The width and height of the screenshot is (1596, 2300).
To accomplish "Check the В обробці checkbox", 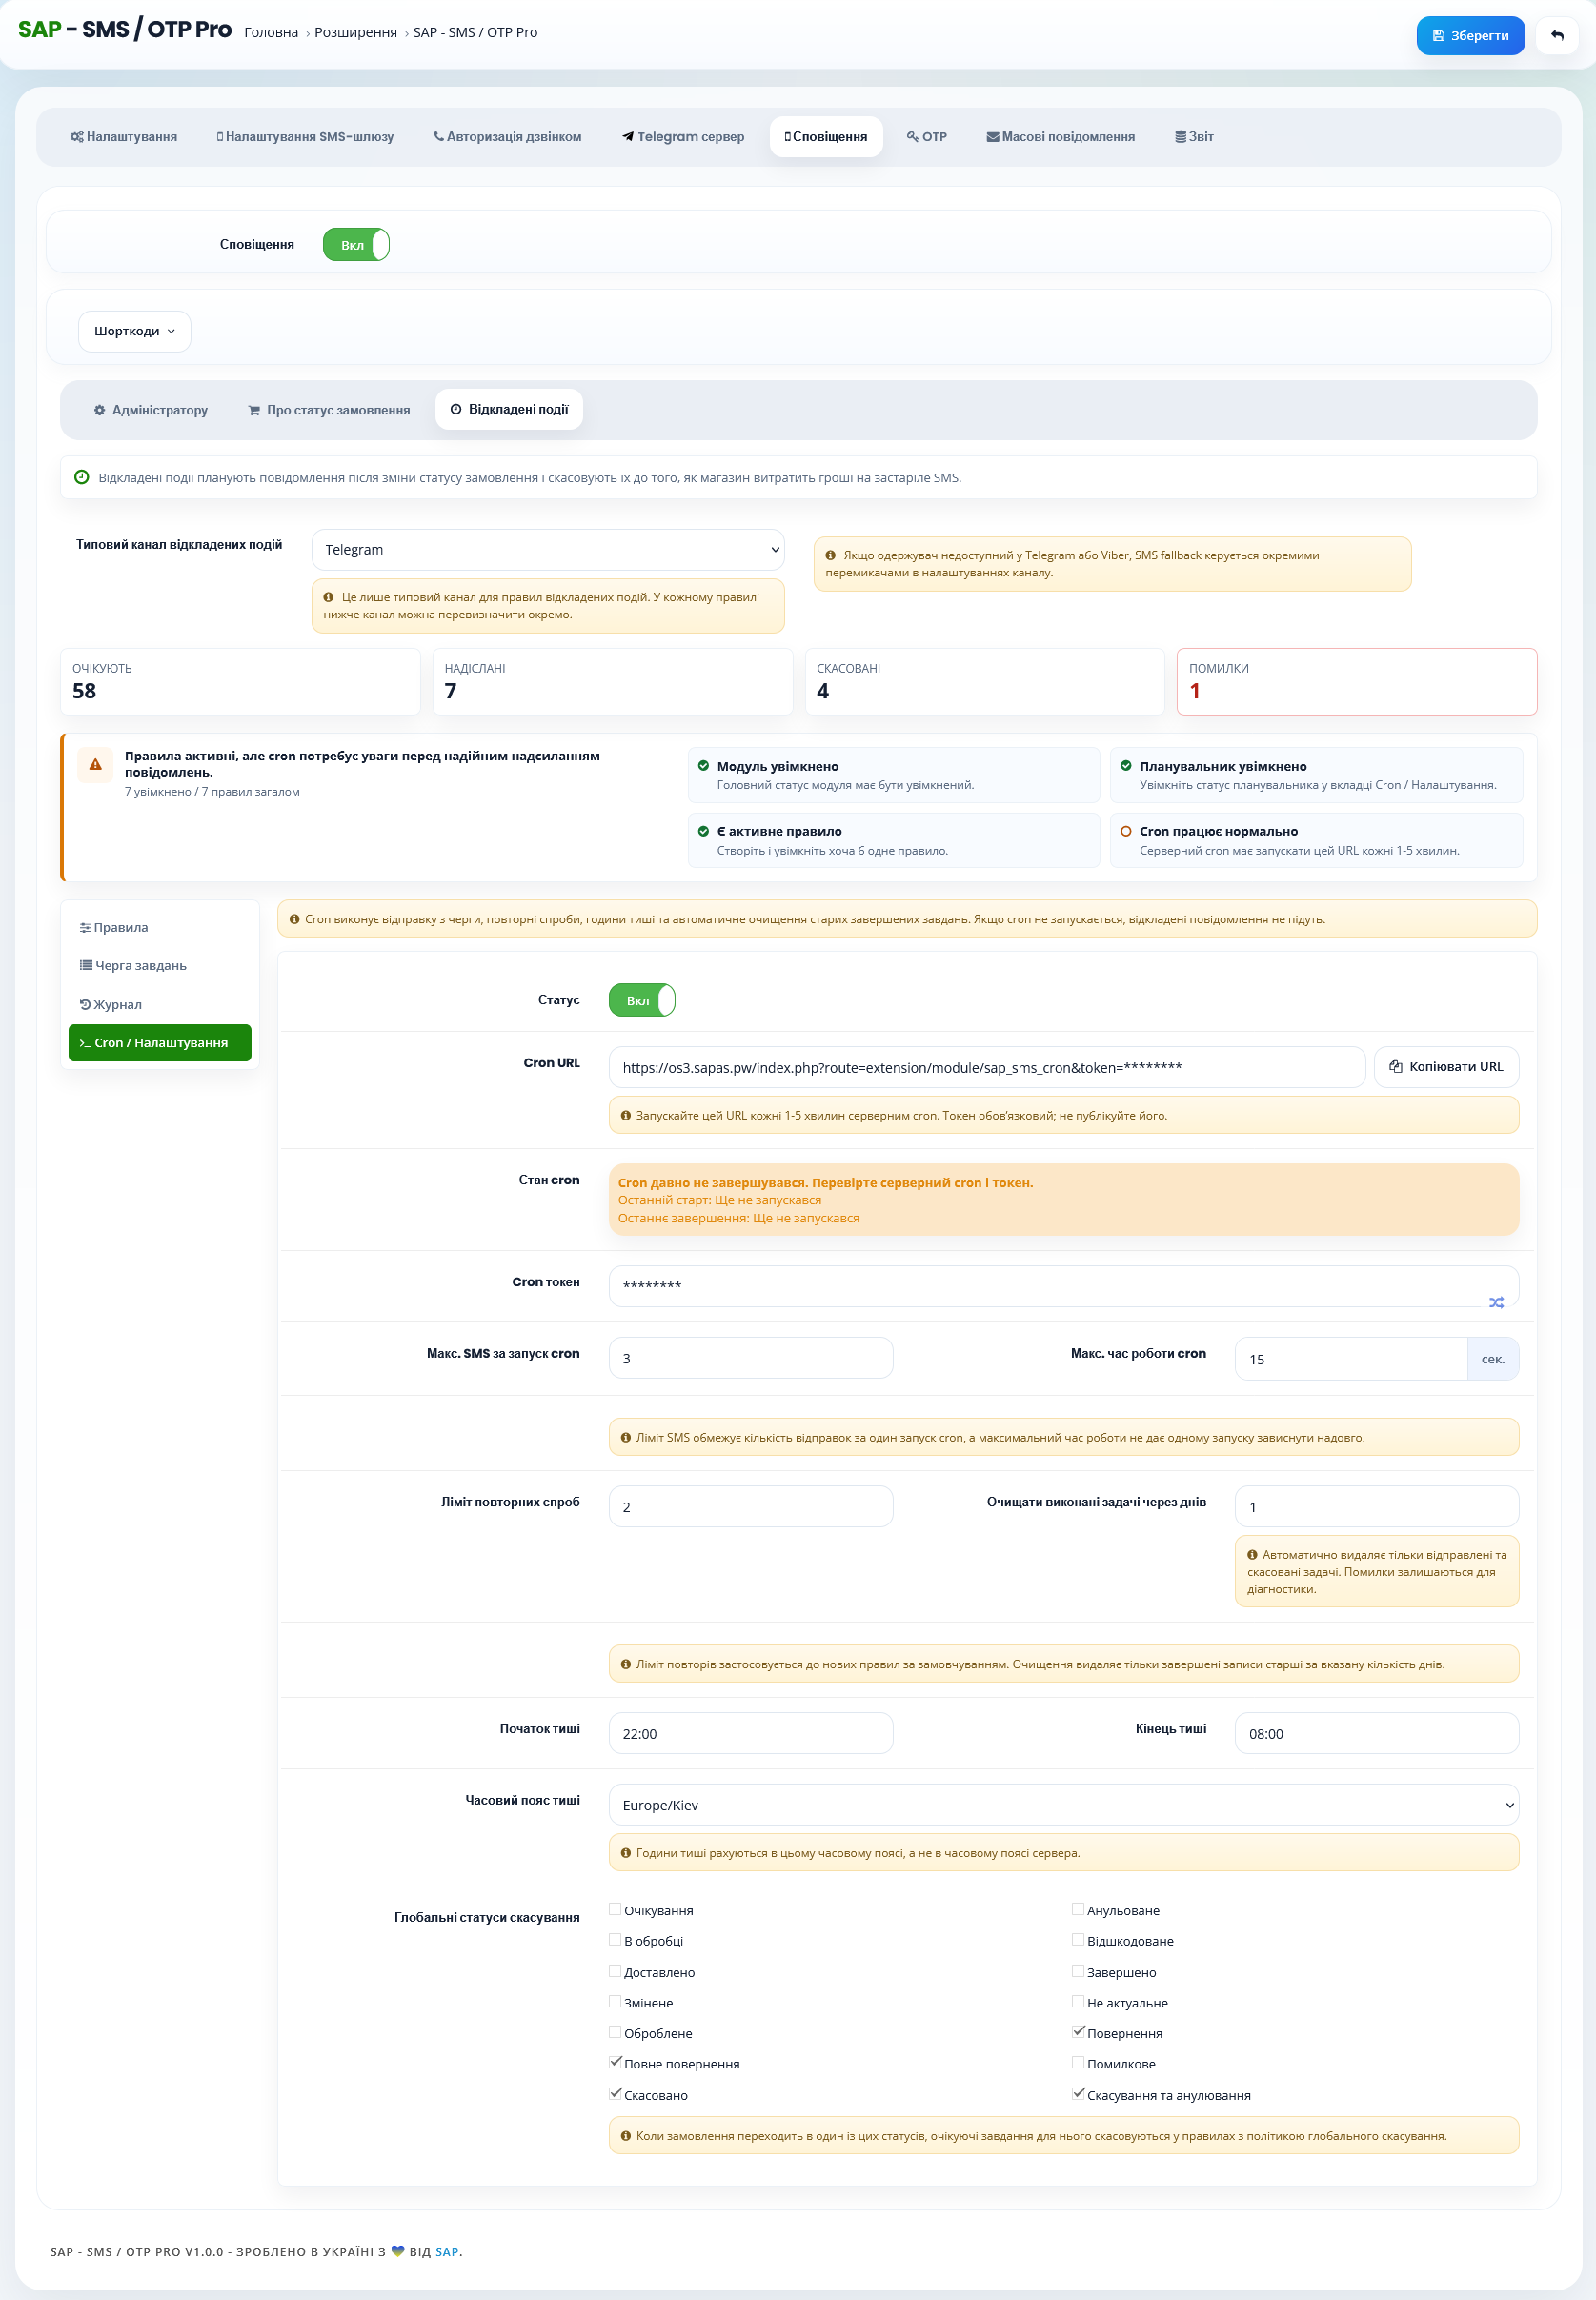I will click(x=615, y=1940).
